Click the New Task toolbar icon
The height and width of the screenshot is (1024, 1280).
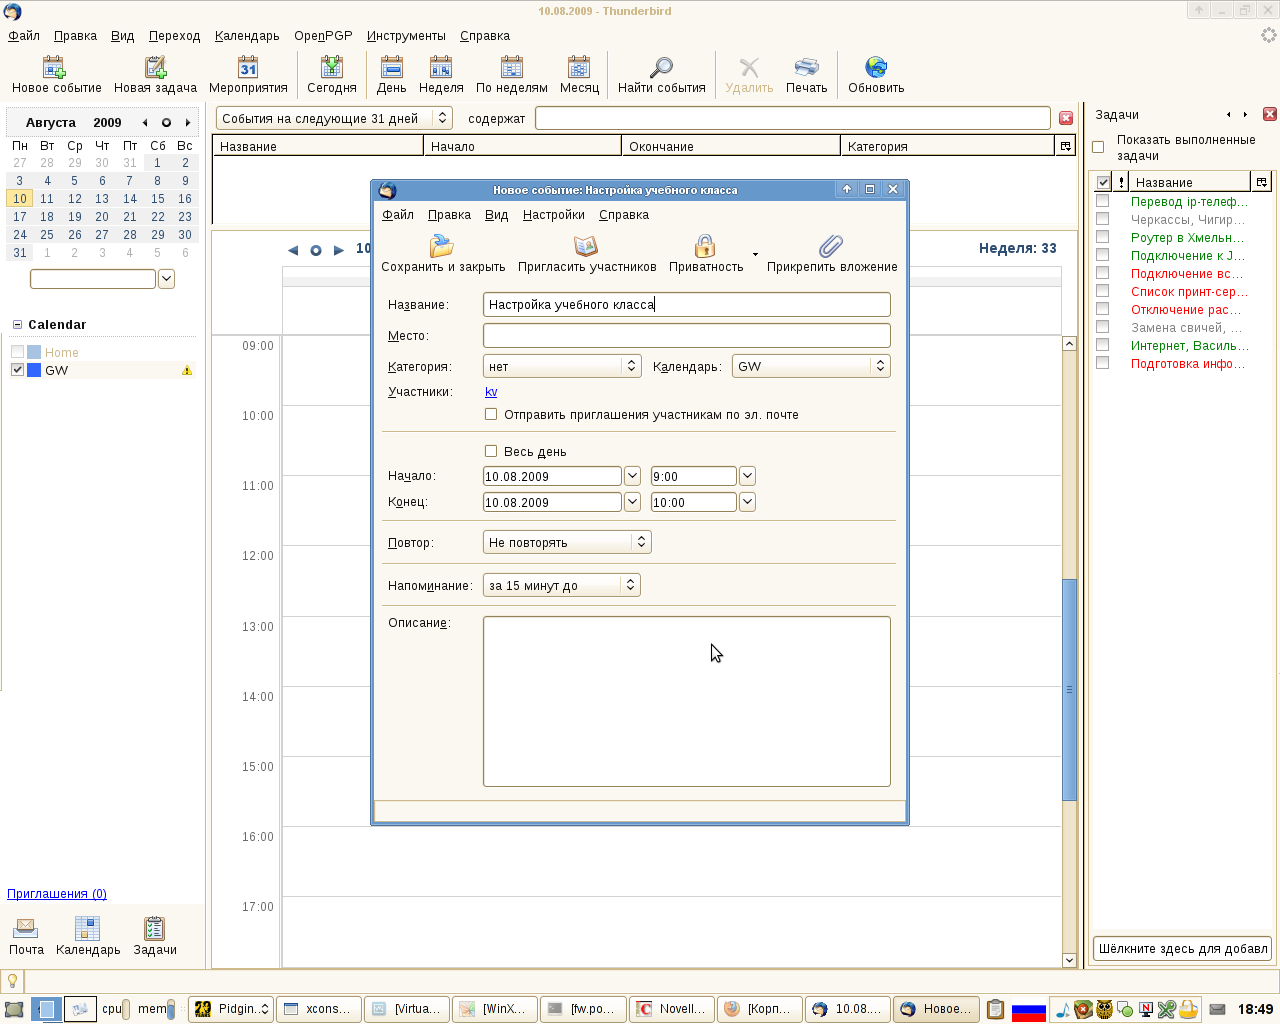(x=155, y=67)
